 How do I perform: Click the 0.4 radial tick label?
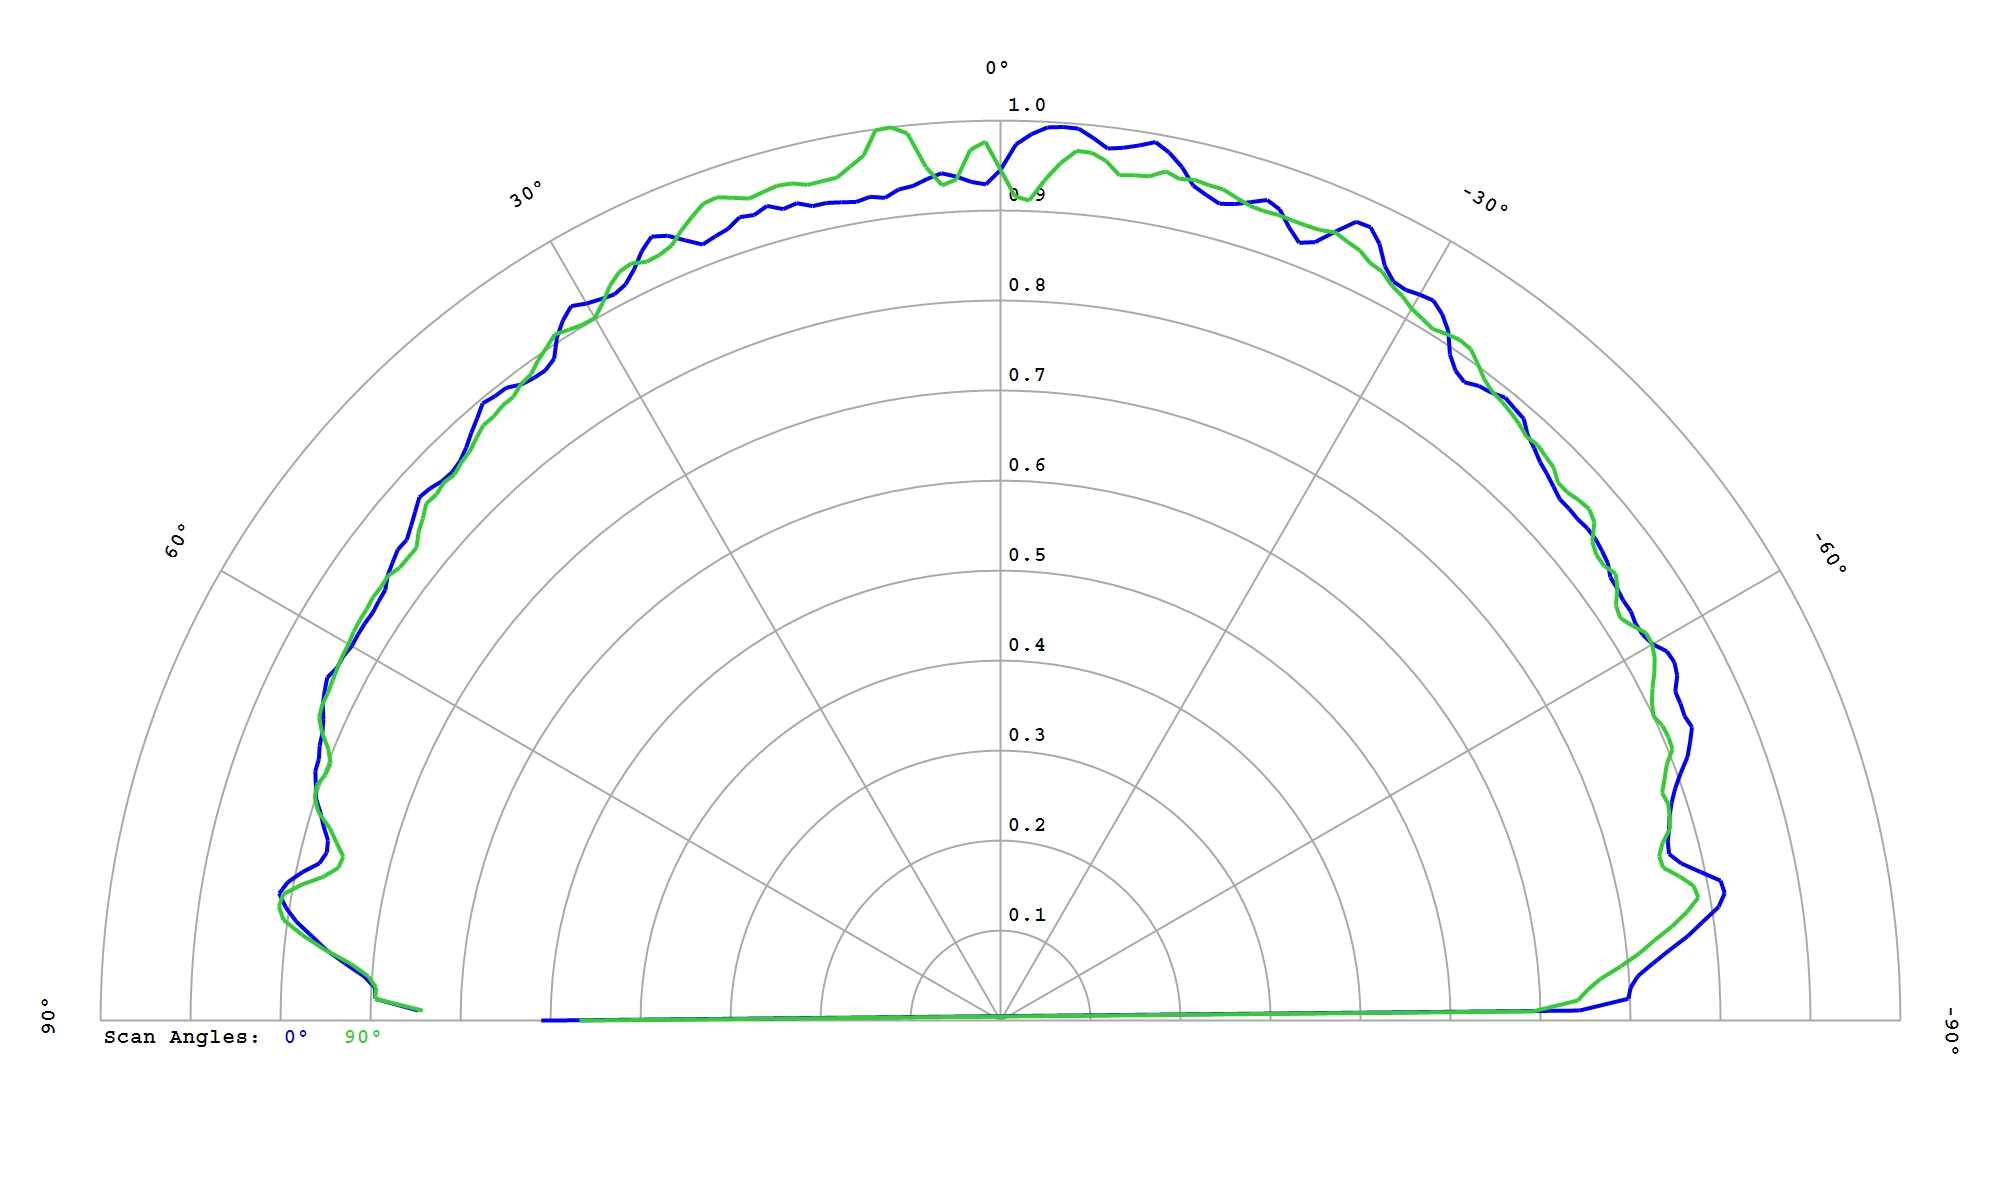point(1026,645)
